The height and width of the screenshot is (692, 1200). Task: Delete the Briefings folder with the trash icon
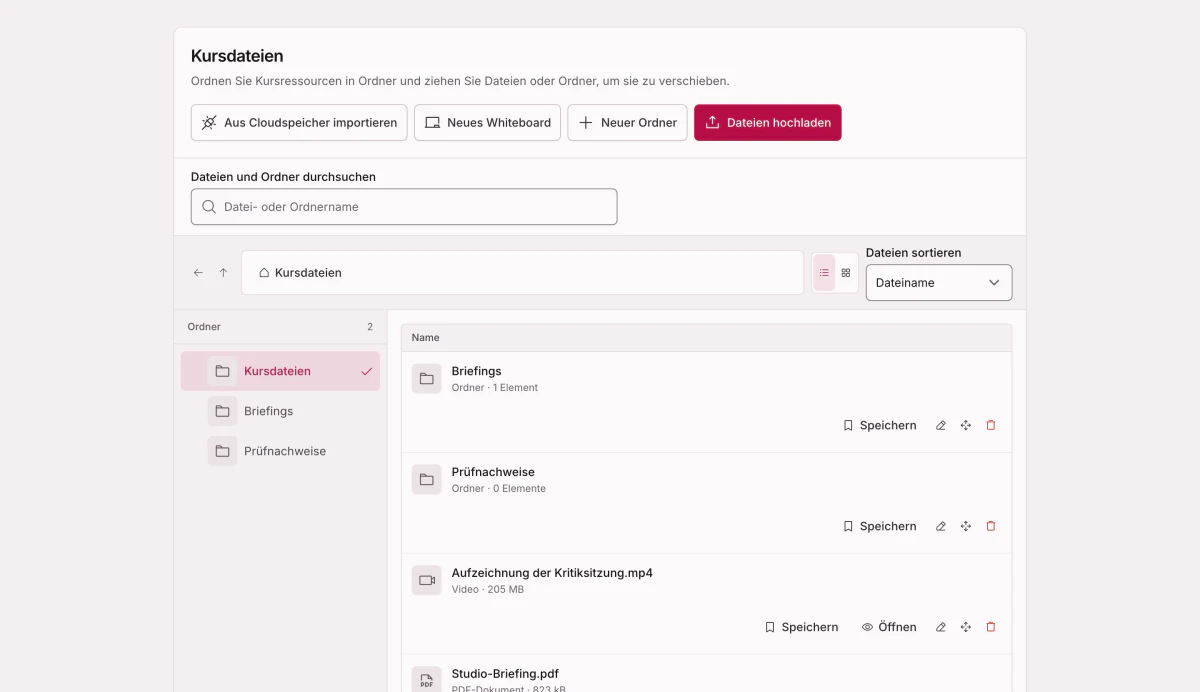(x=991, y=426)
